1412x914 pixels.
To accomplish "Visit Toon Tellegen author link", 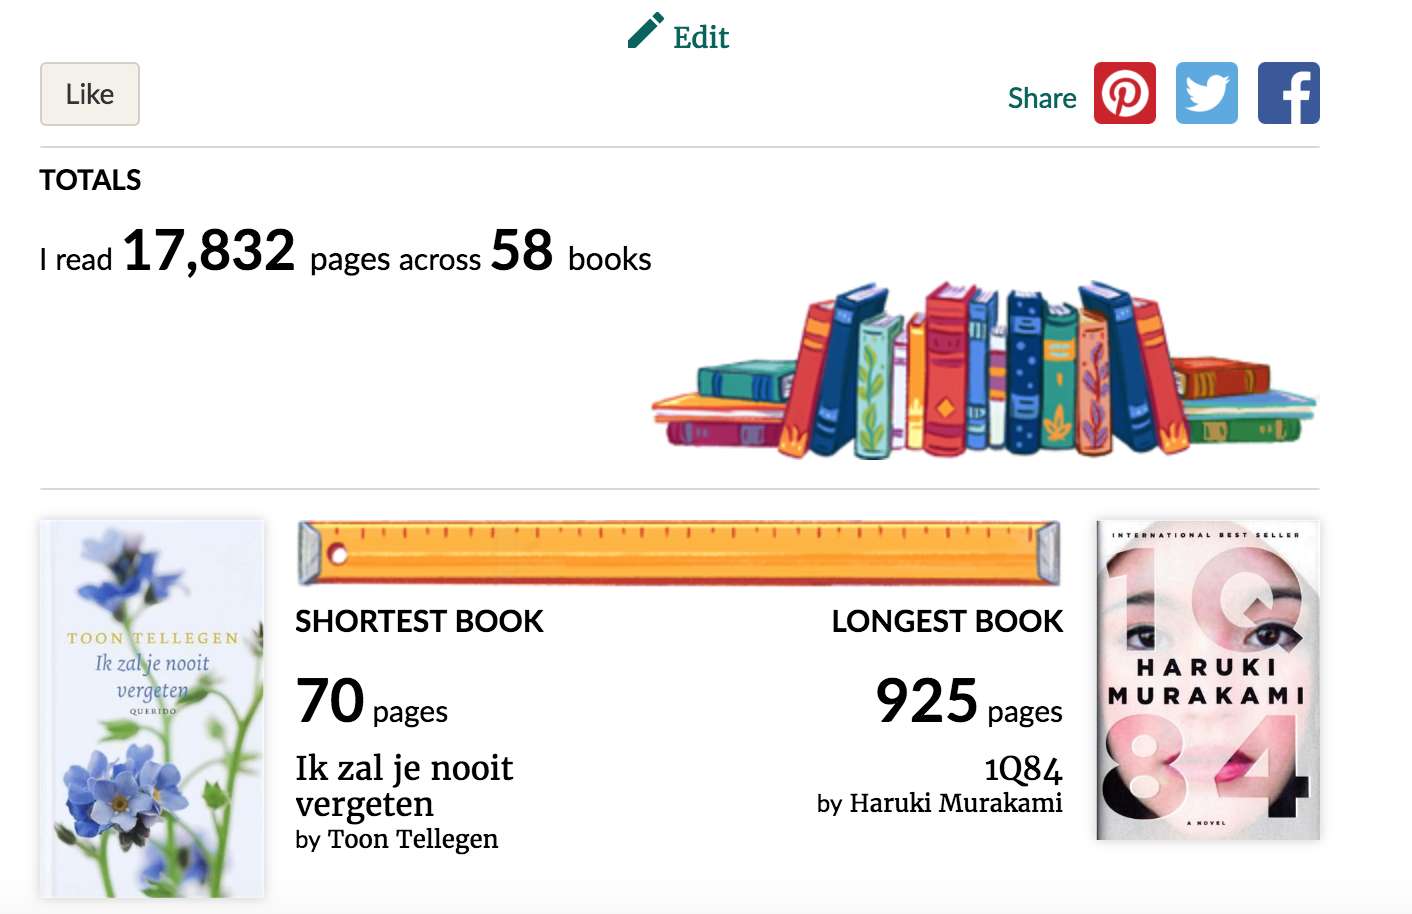I will pos(413,839).
